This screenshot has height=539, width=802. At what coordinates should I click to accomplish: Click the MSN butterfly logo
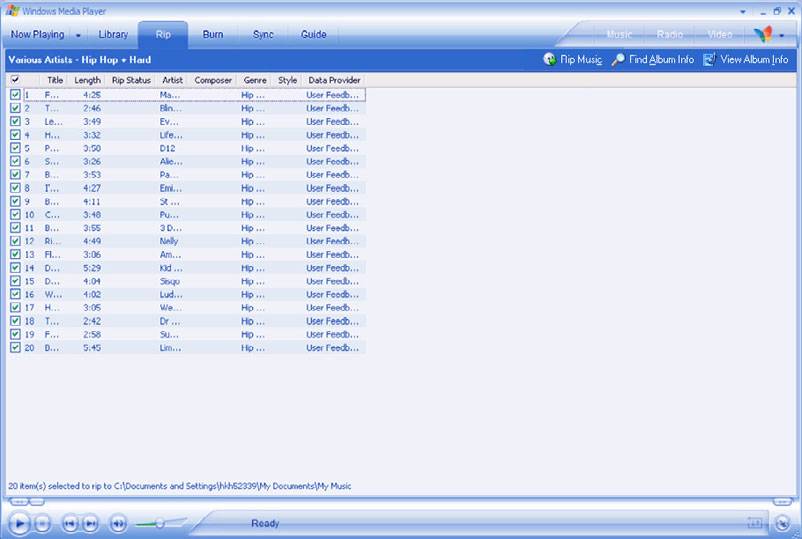click(x=763, y=34)
